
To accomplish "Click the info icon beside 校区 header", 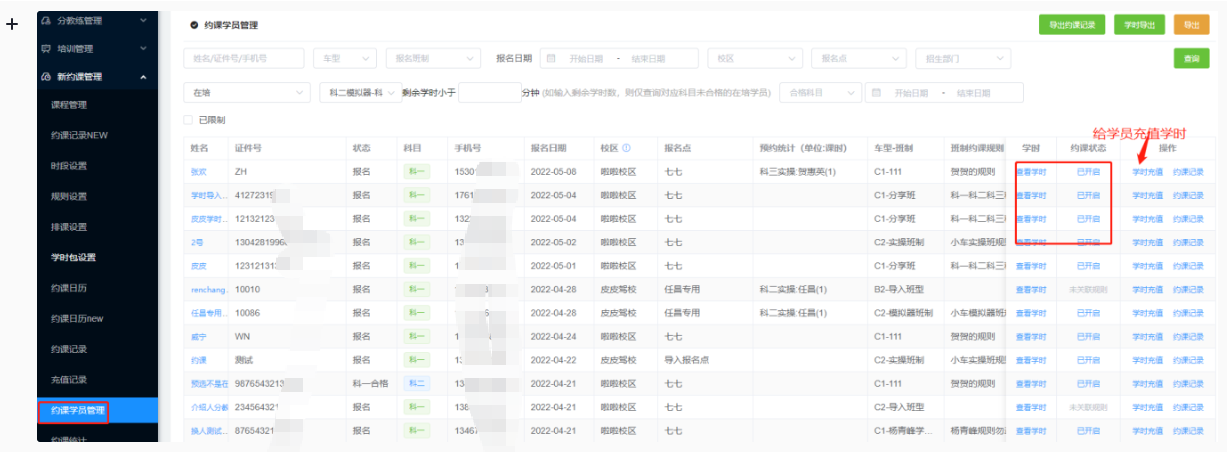I will [x=626, y=148].
